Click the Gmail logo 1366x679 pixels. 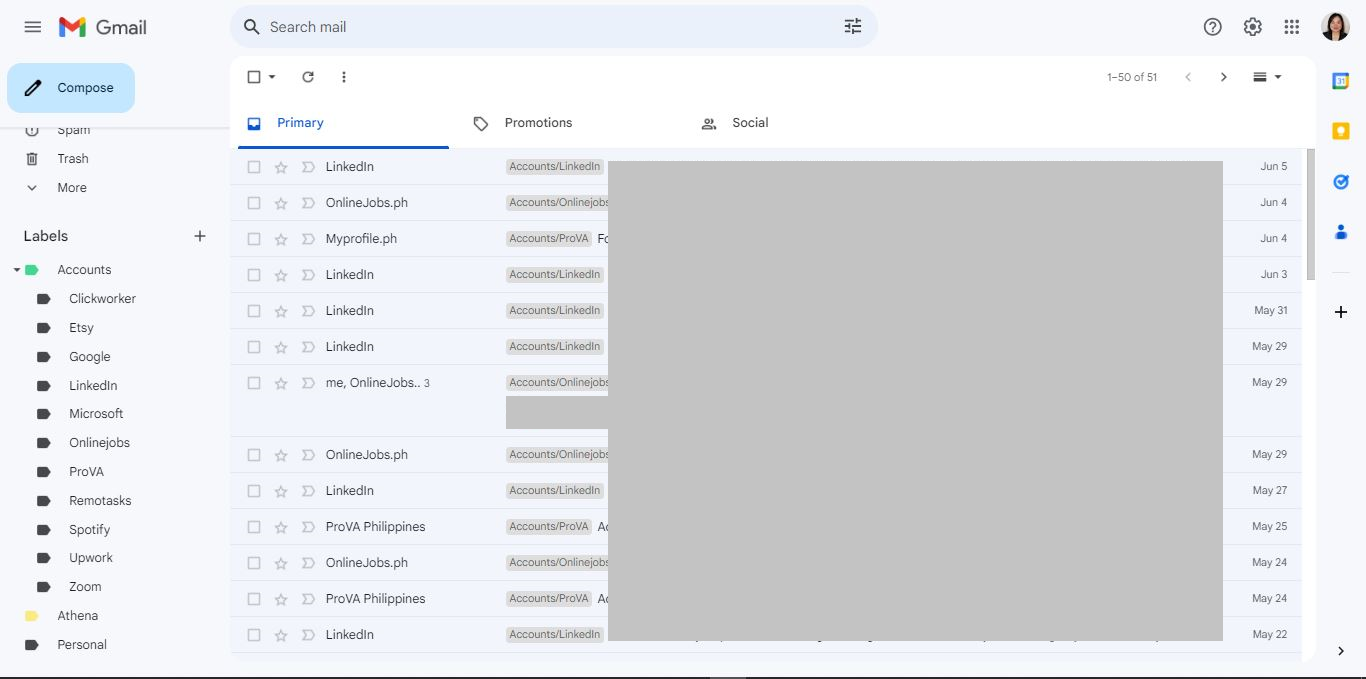point(103,27)
